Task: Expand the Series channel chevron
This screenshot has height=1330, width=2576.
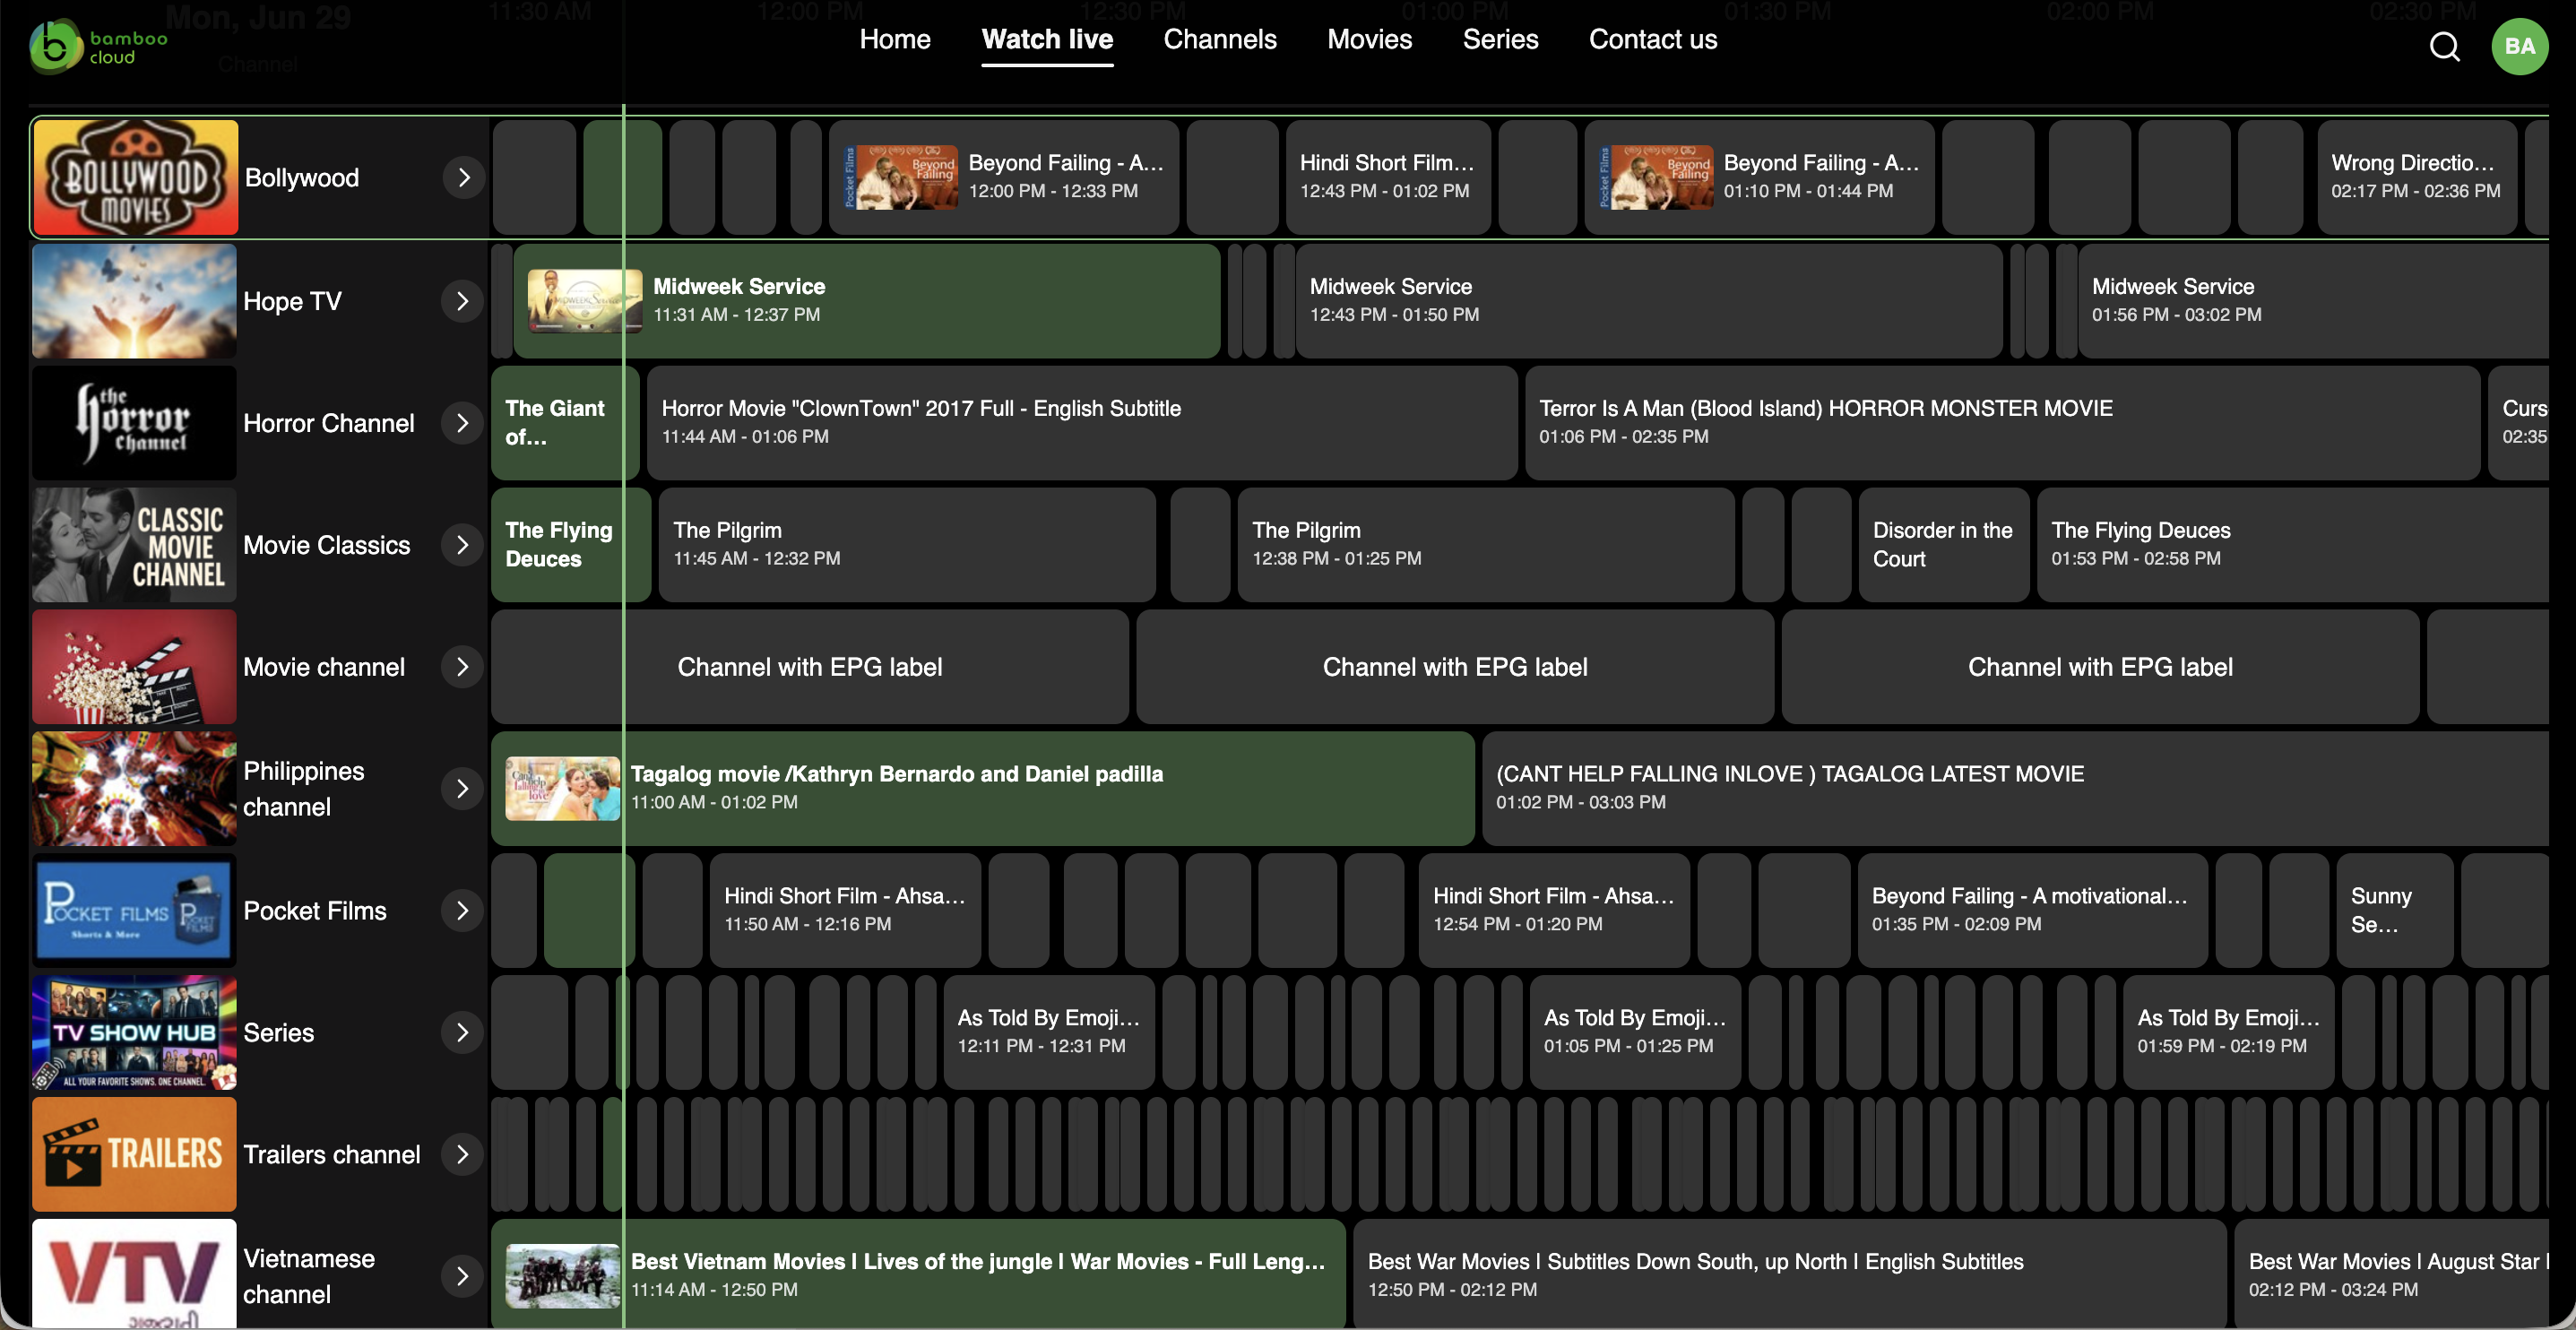Action: 462,1033
